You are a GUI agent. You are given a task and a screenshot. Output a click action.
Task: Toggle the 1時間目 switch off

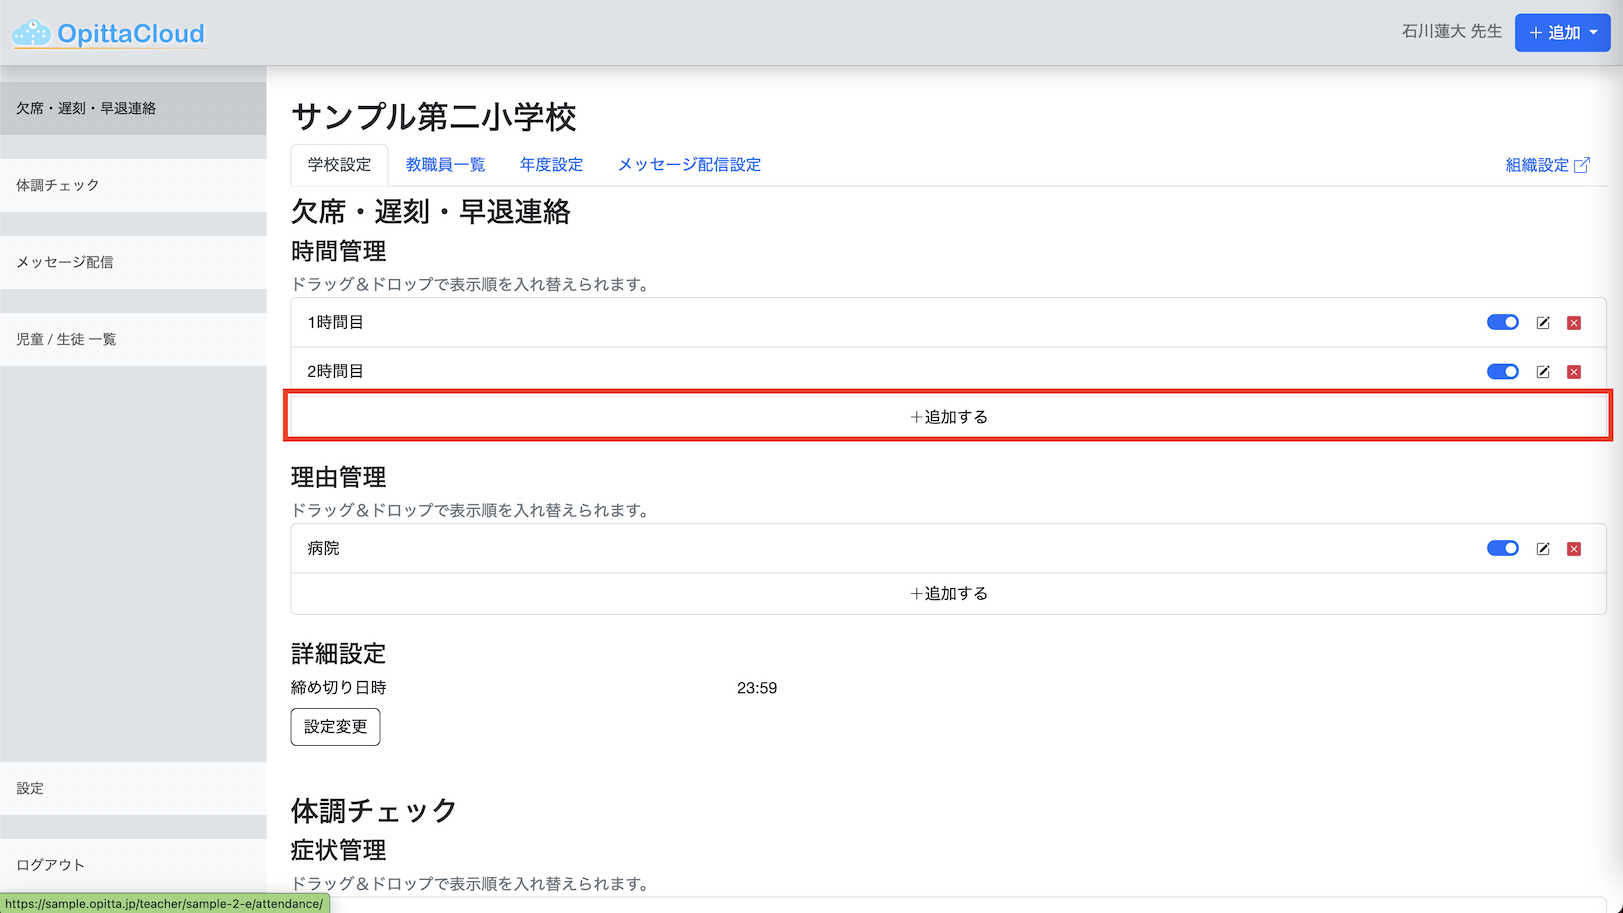pos(1503,322)
